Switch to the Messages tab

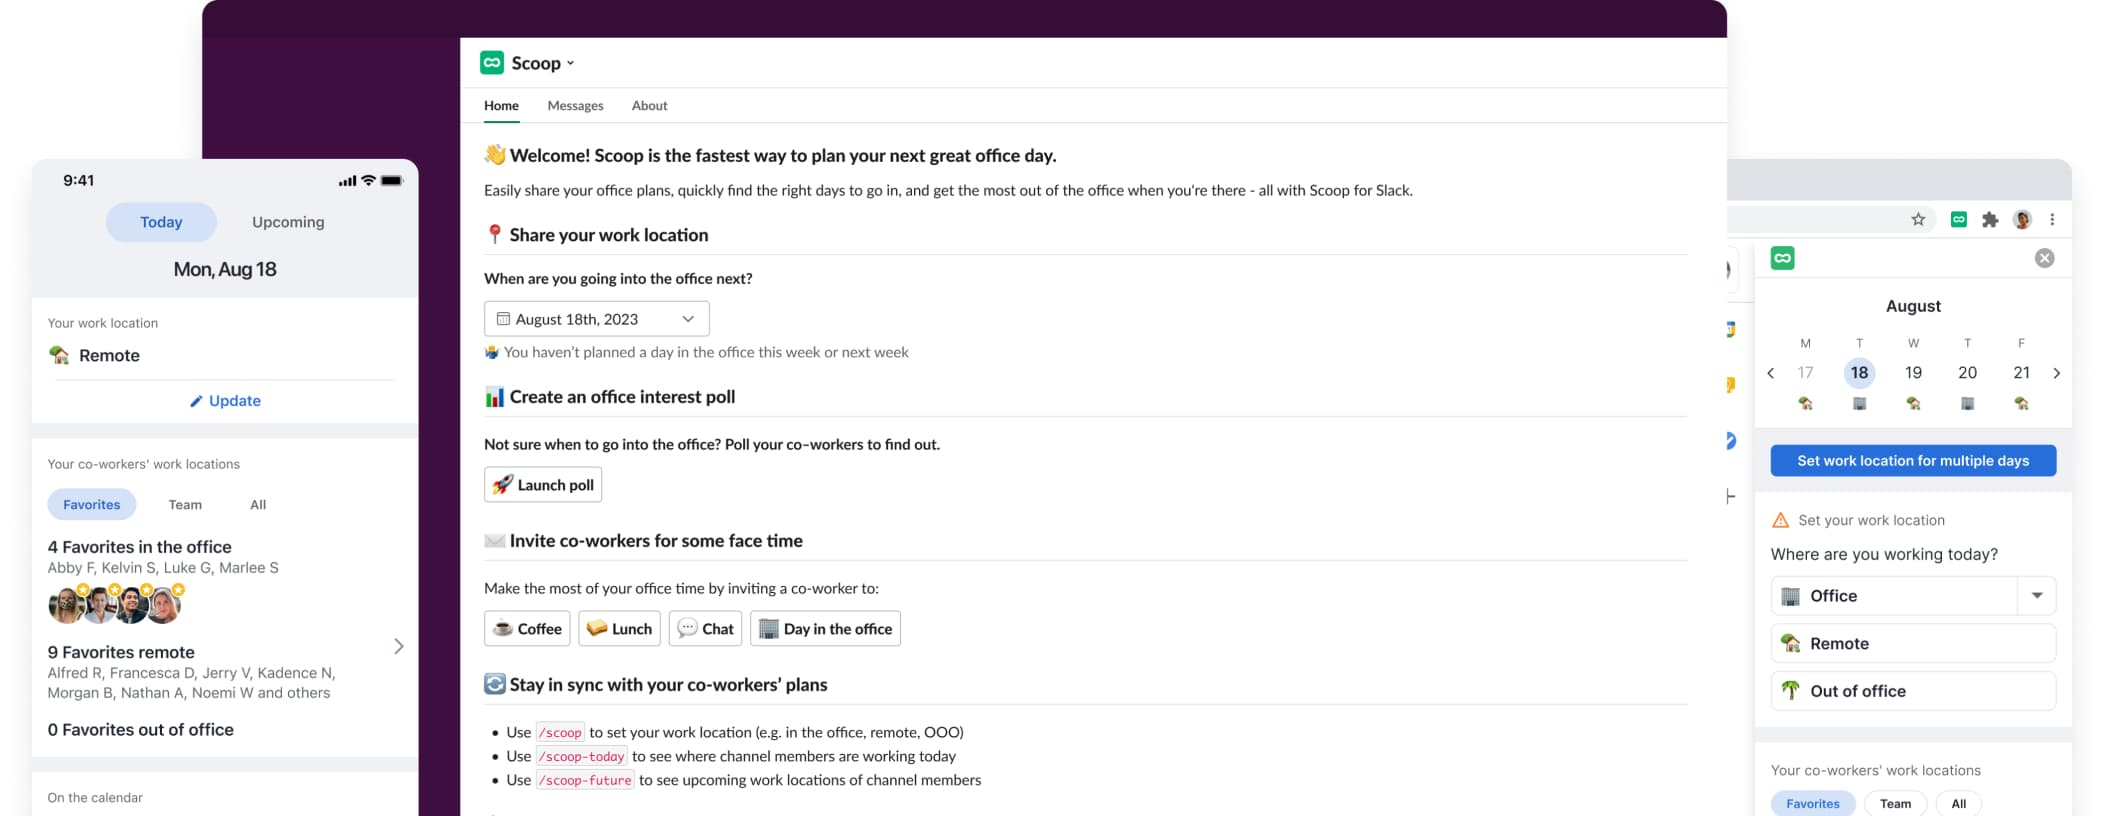575,106
